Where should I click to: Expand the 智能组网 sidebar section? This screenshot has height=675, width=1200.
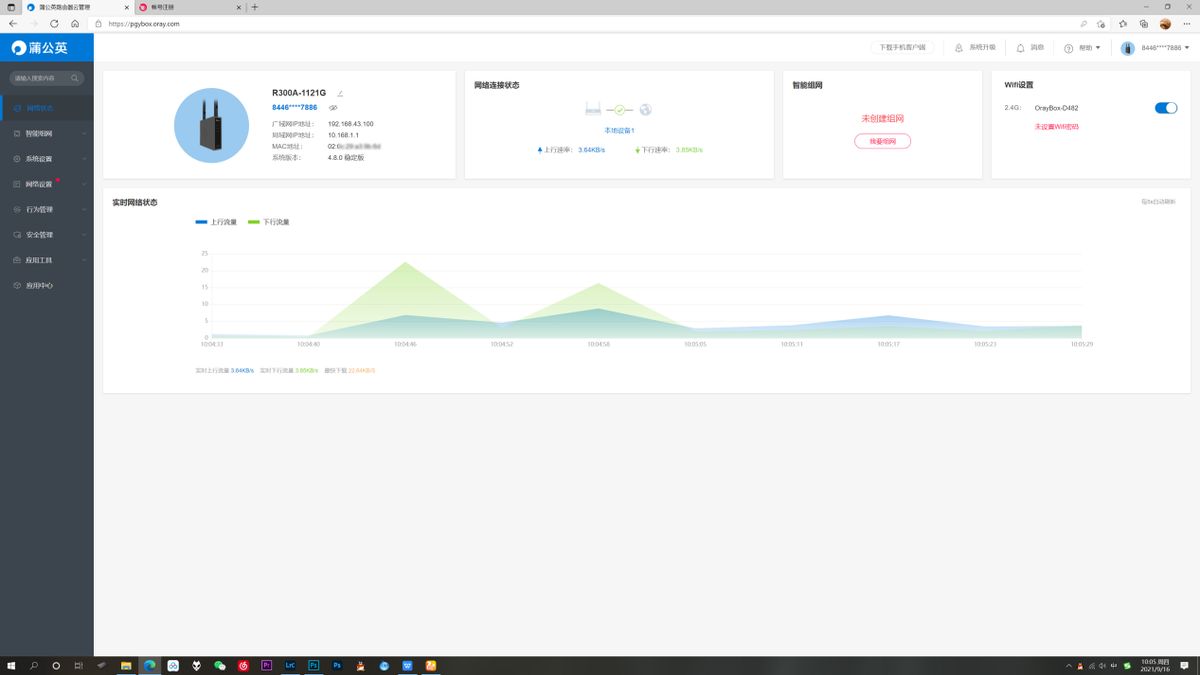click(46, 133)
